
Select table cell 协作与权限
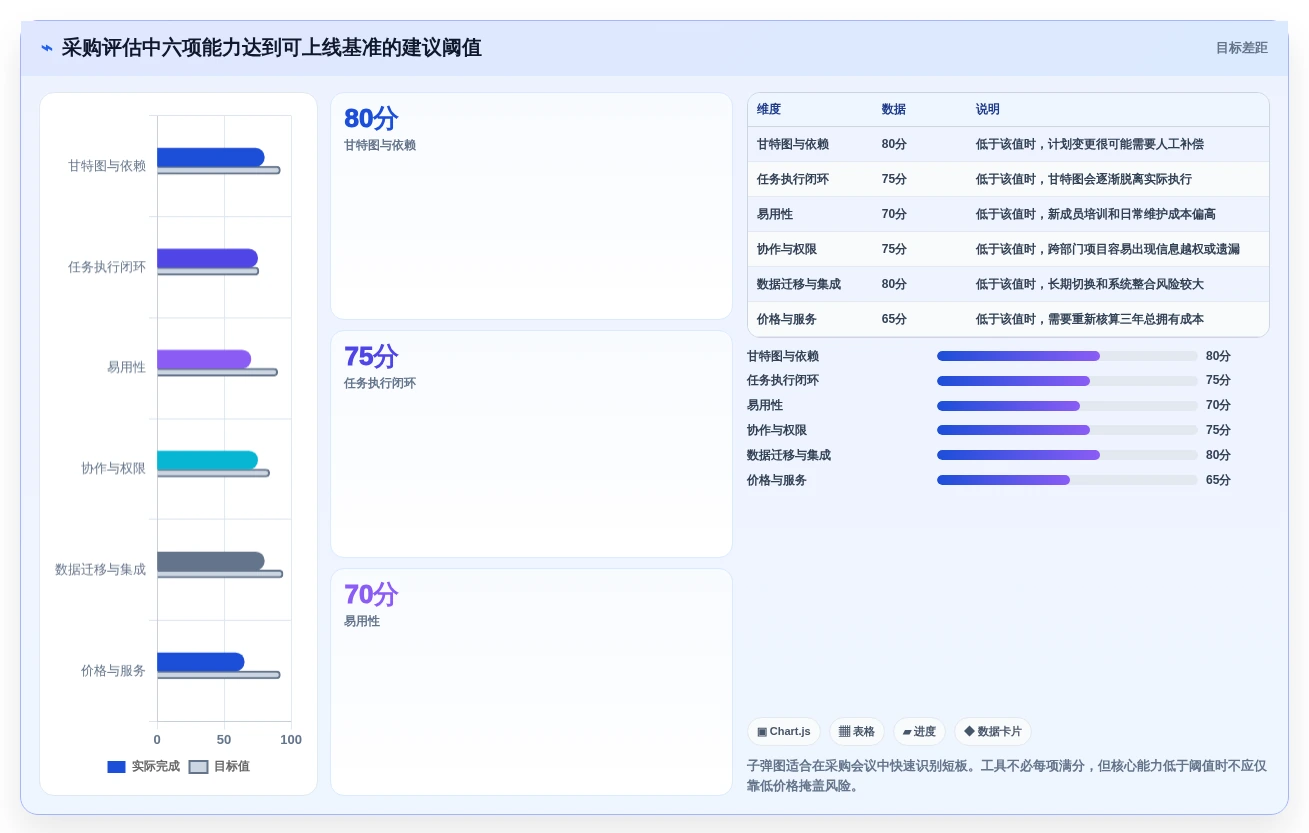[787, 249]
